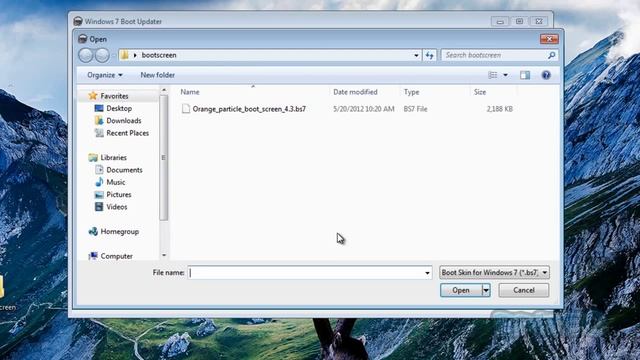Click the Back navigation arrow button
The width and height of the screenshot is (640, 360).
point(86,55)
